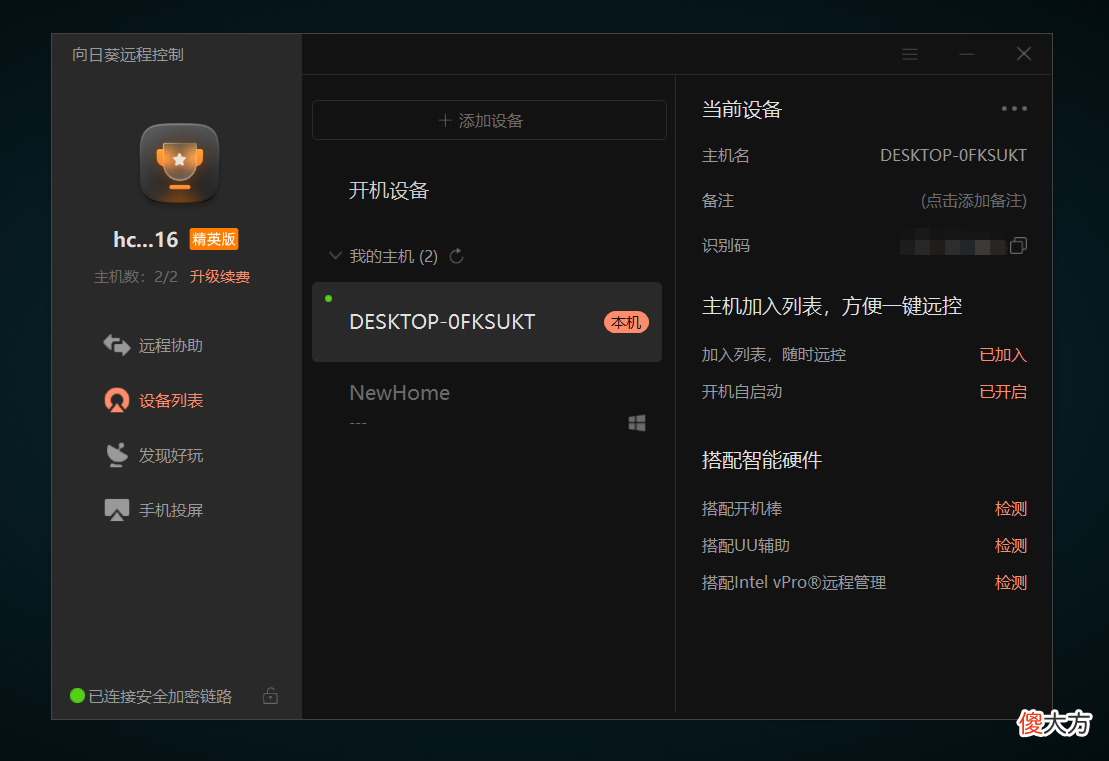The height and width of the screenshot is (761, 1109).
Task: Click the hostname value DESKTOP-0FKSUKT in 当前设备
Action: click(953, 156)
